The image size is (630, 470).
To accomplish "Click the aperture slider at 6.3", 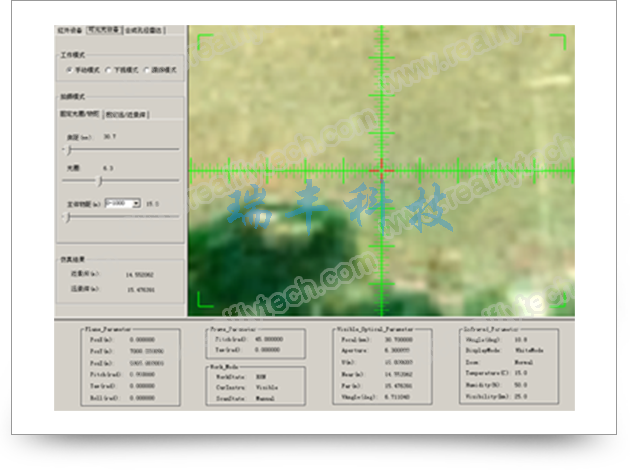I will (x=99, y=181).
